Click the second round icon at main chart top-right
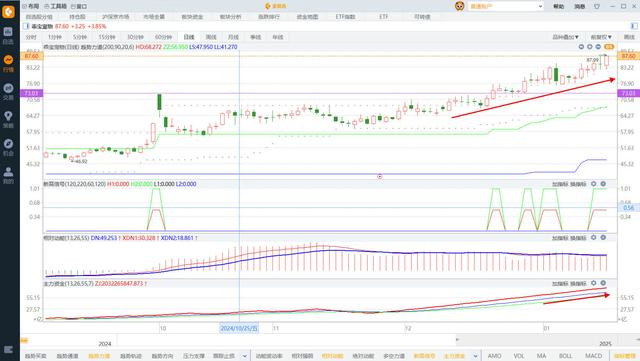 click(590, 47)
